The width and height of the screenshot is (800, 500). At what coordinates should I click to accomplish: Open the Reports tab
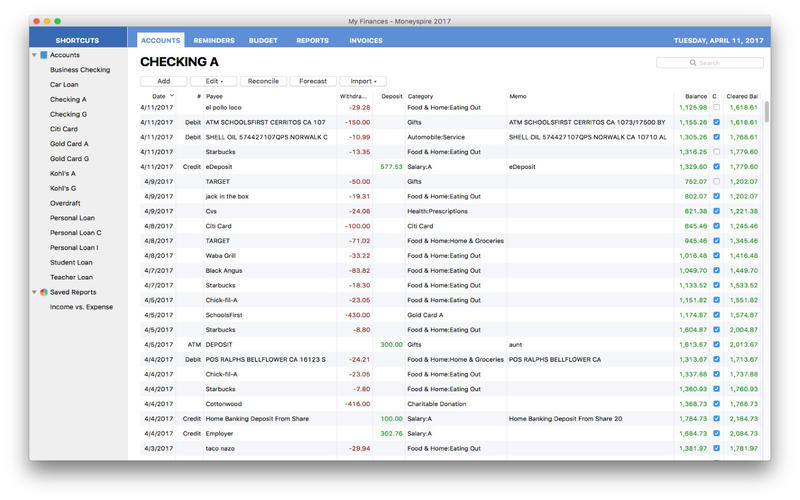click(312, 40)
